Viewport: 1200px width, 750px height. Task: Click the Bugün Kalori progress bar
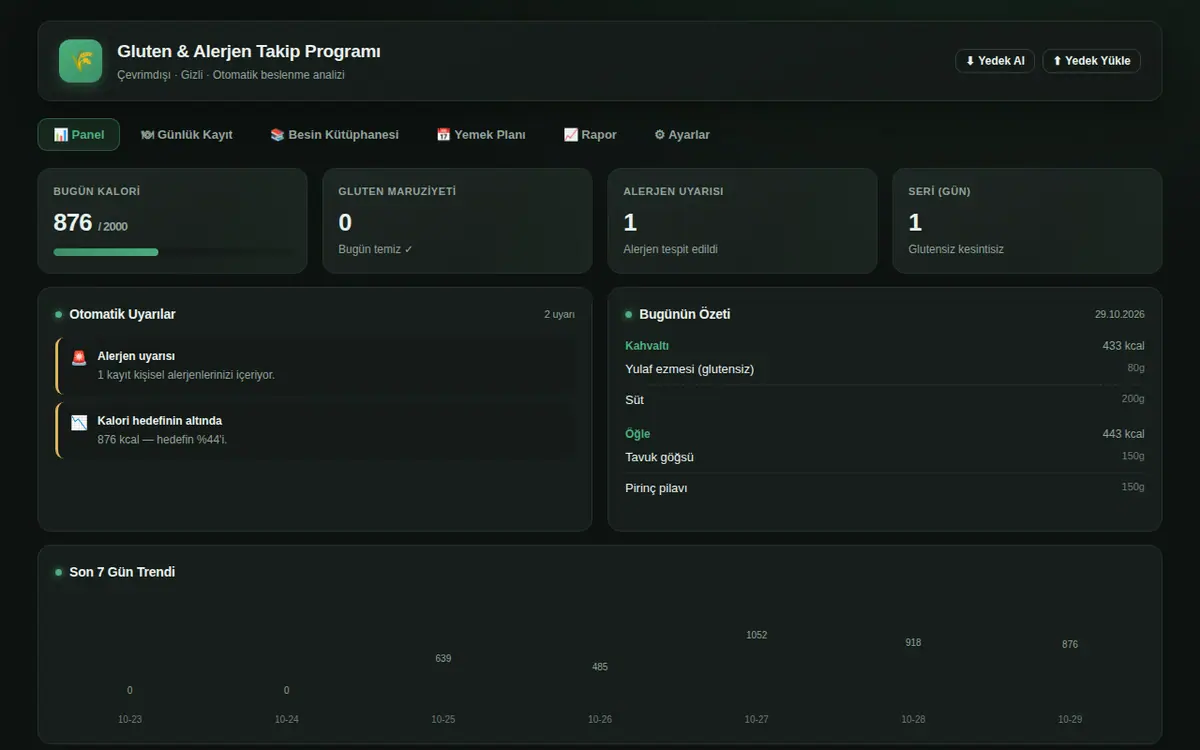click(x=173, y=252)
